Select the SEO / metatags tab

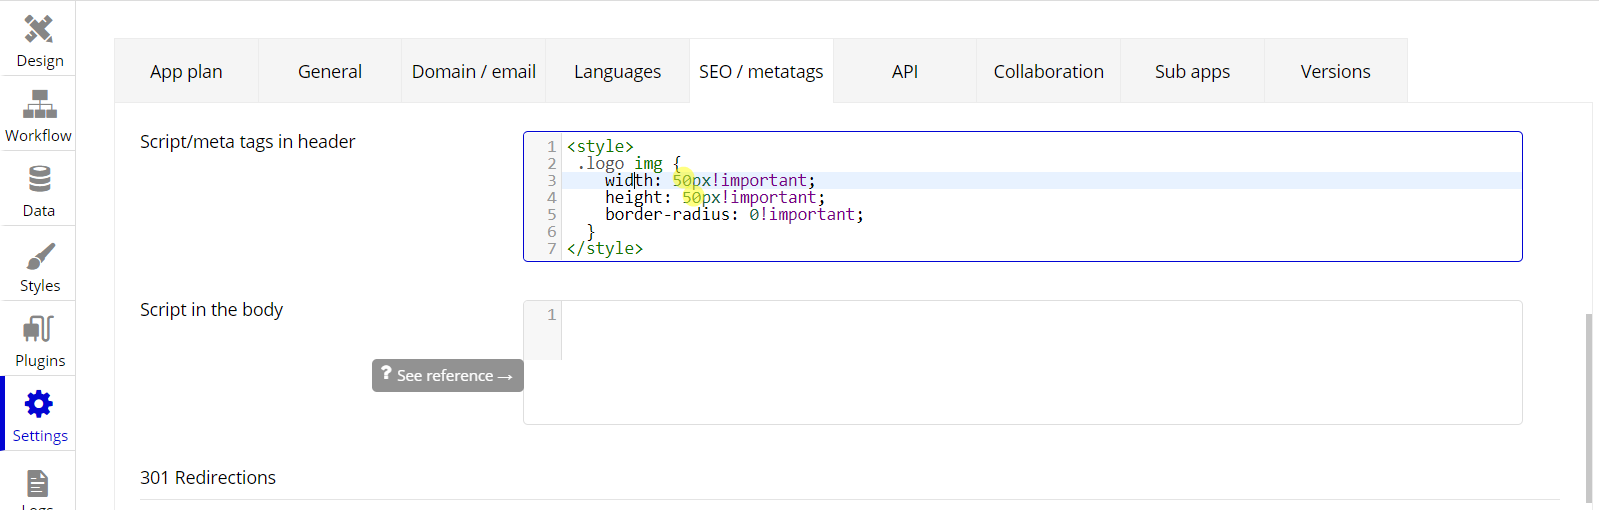[x=761, y=71]
